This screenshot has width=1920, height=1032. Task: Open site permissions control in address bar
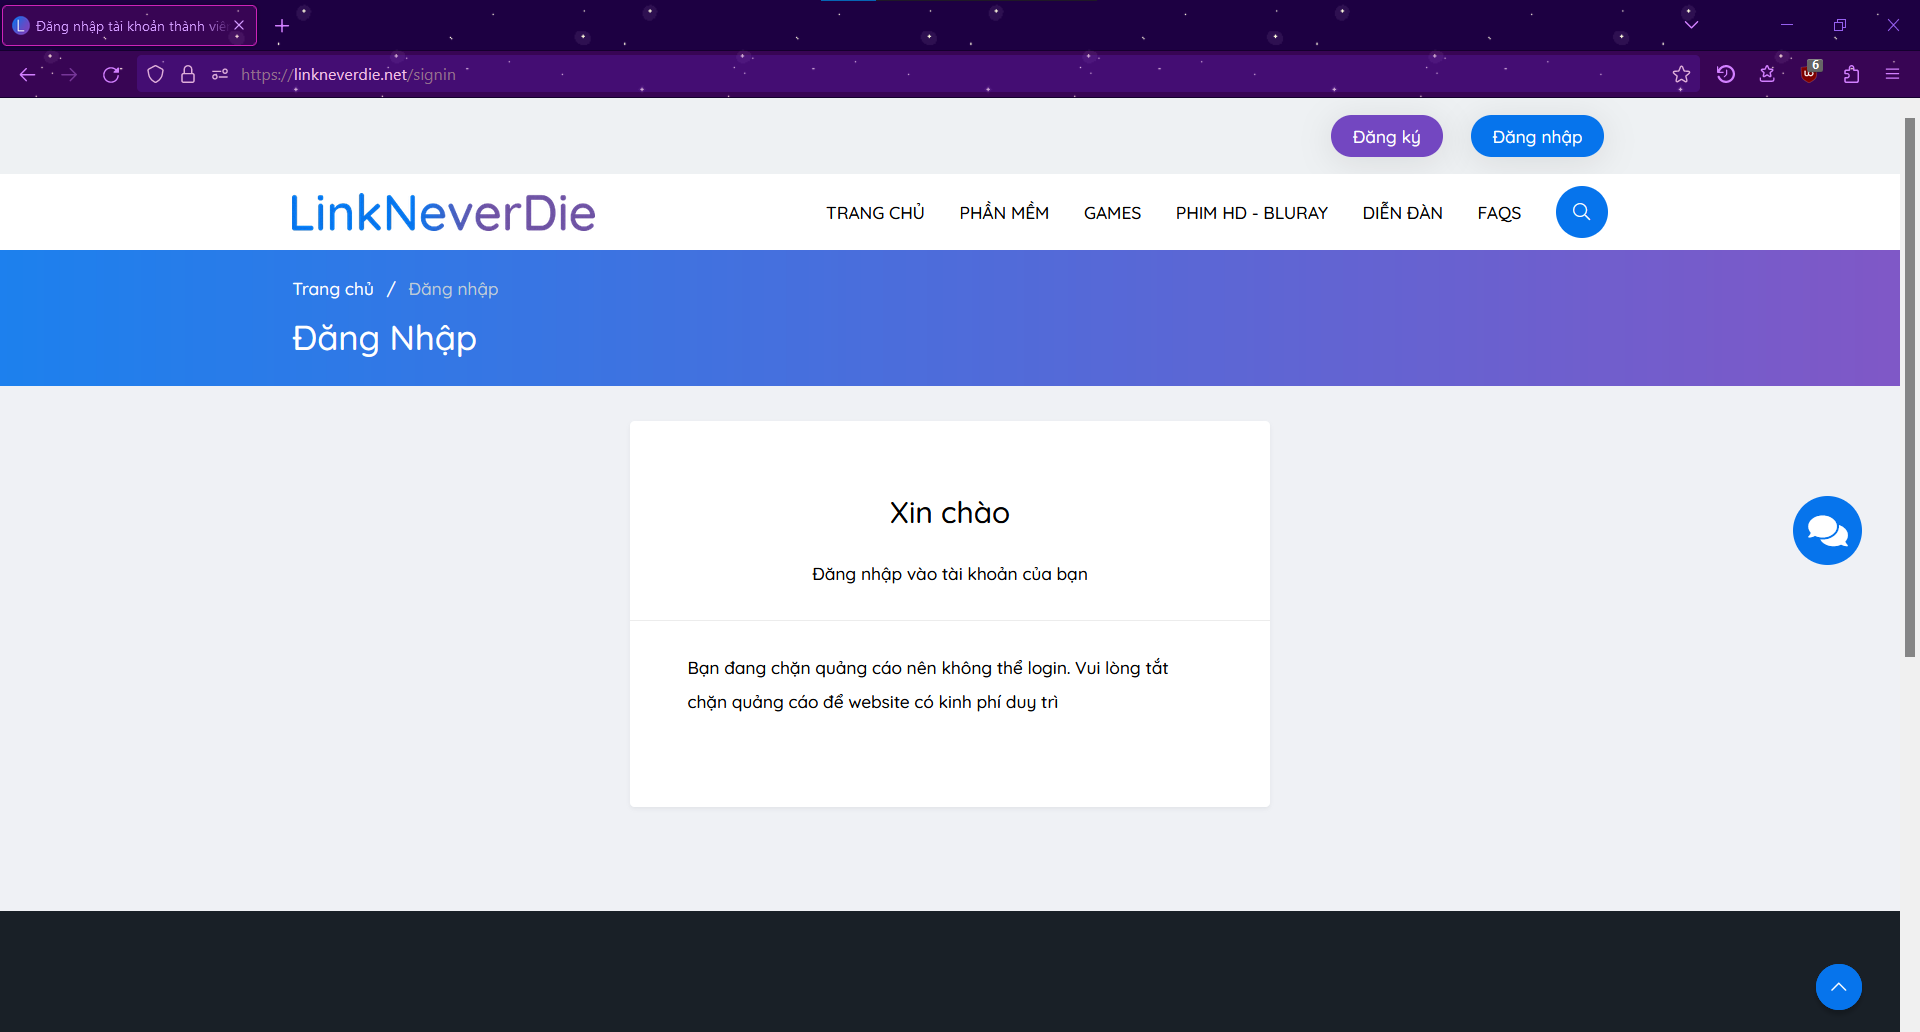(x=219, y=74)
